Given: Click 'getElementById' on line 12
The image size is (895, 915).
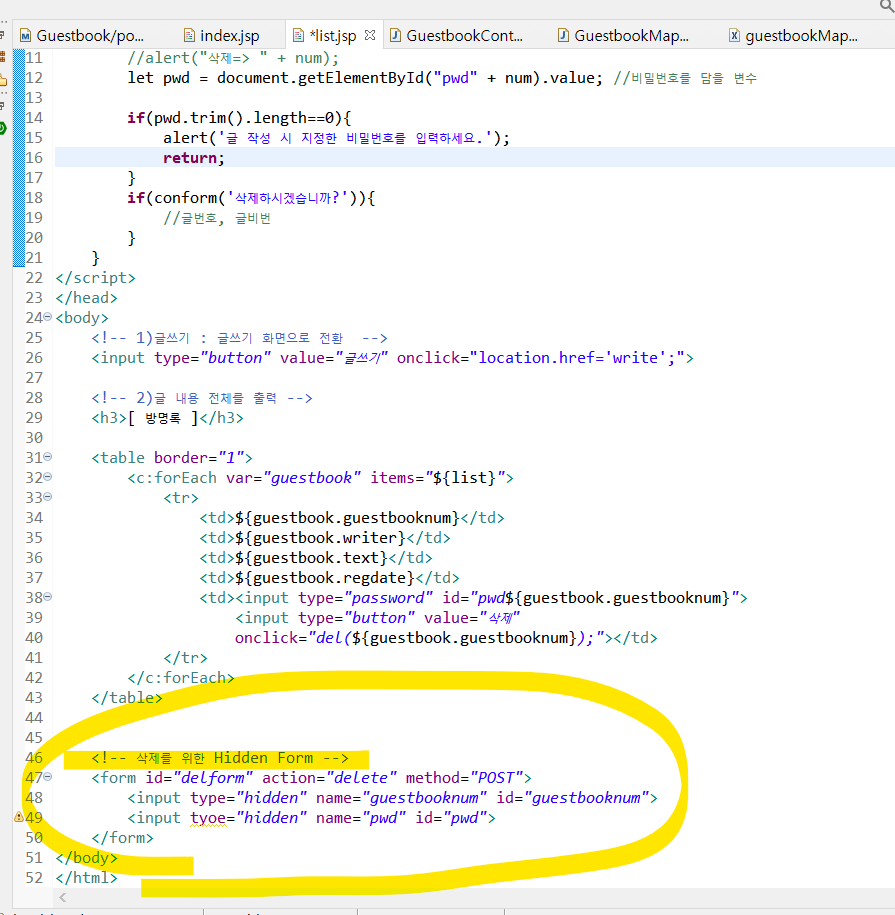Looking at the screenshot, I should tap(361, 78).
